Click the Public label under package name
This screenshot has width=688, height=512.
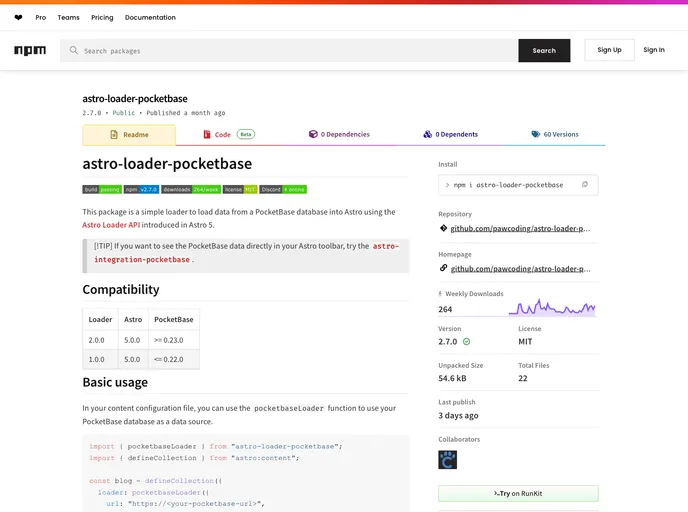[x=124, y=113]
